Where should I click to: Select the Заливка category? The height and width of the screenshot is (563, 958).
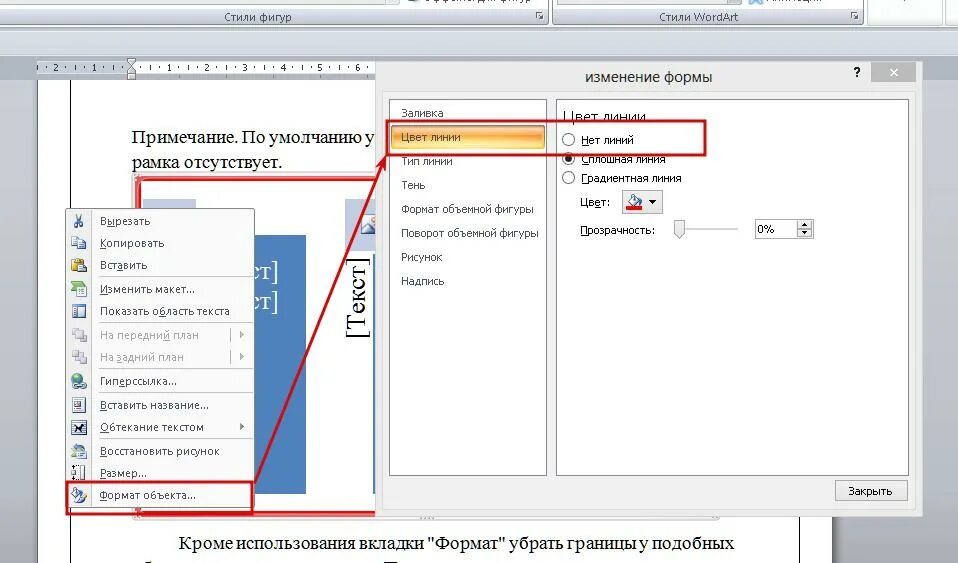tap(467, 113)
